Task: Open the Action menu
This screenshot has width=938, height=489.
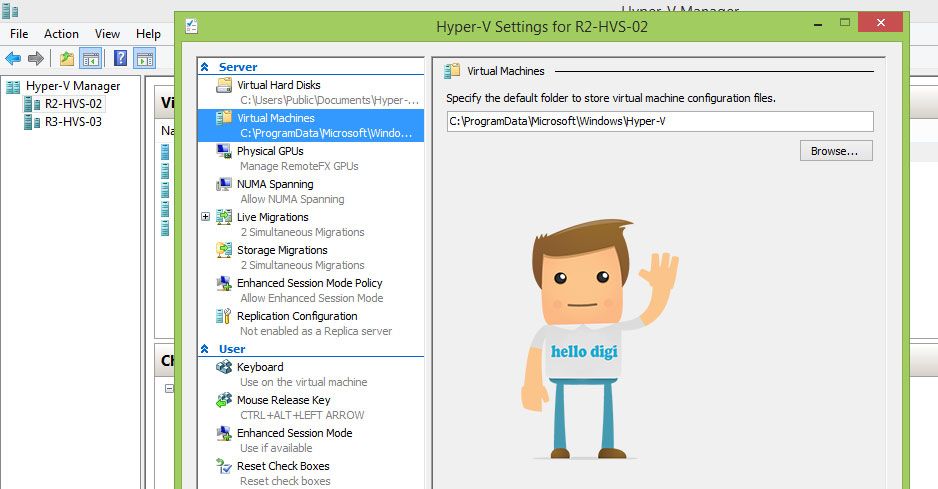Action: click(61, 34)
